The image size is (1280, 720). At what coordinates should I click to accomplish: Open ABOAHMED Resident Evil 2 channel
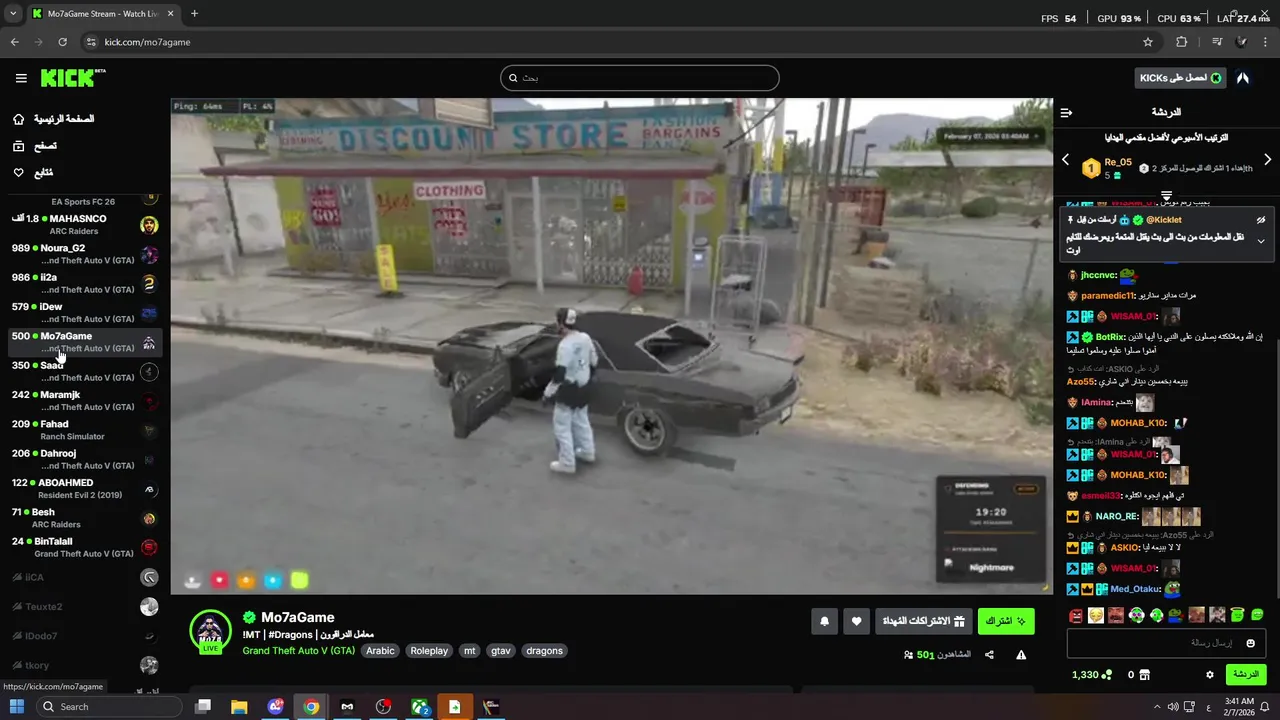85,489
